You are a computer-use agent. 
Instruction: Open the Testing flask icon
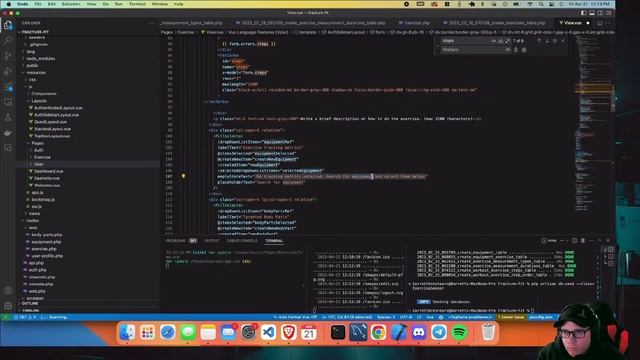(x=8, y=117)
